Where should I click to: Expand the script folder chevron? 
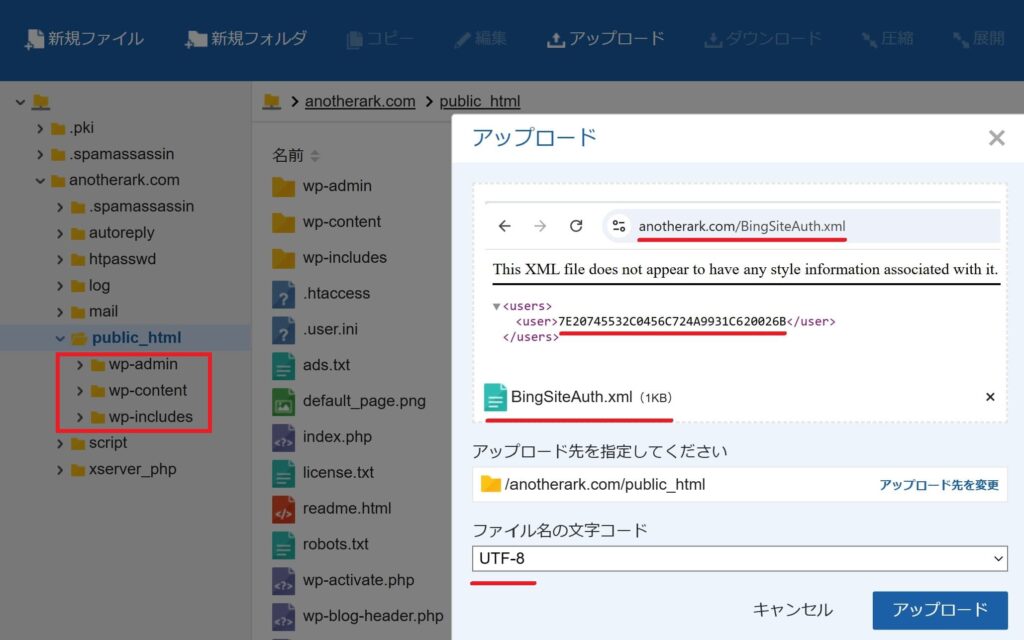tap(59, 443)
